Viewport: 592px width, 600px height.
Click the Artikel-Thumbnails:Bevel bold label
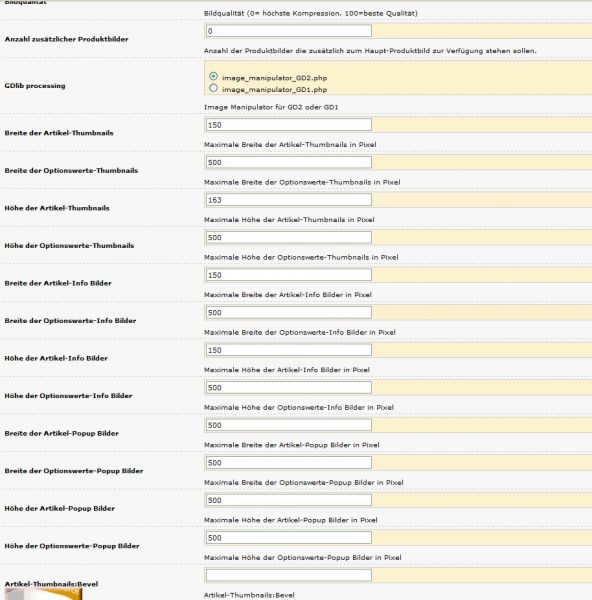click(x=51, y=584)
